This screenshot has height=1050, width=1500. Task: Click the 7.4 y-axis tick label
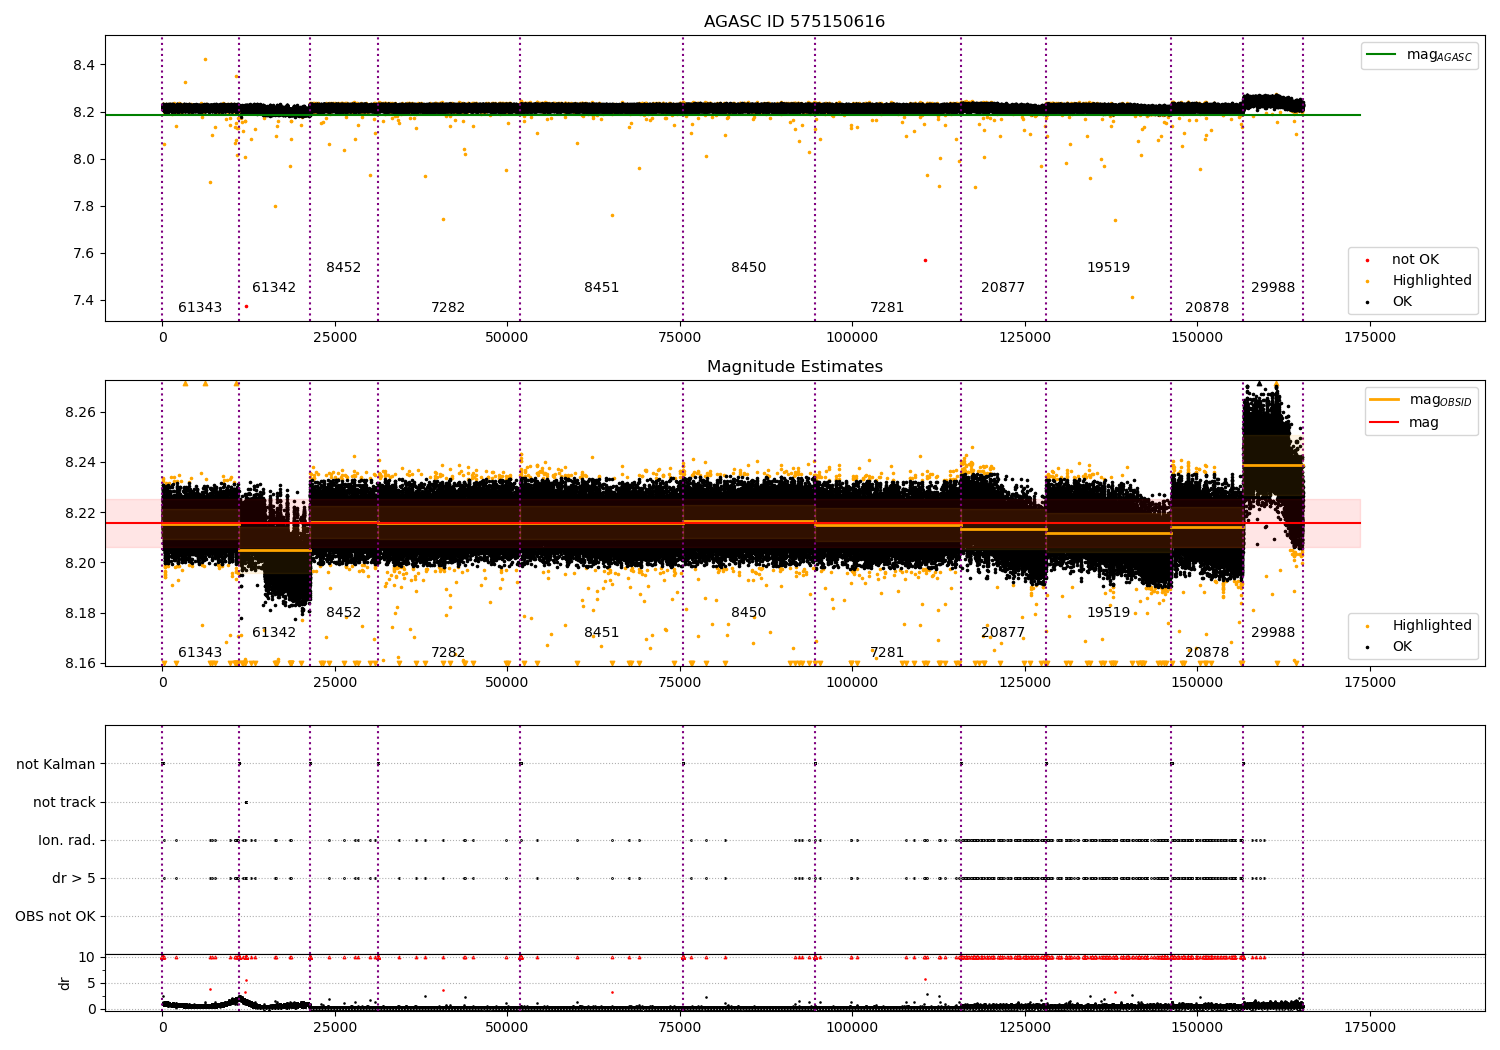(84, 301)
